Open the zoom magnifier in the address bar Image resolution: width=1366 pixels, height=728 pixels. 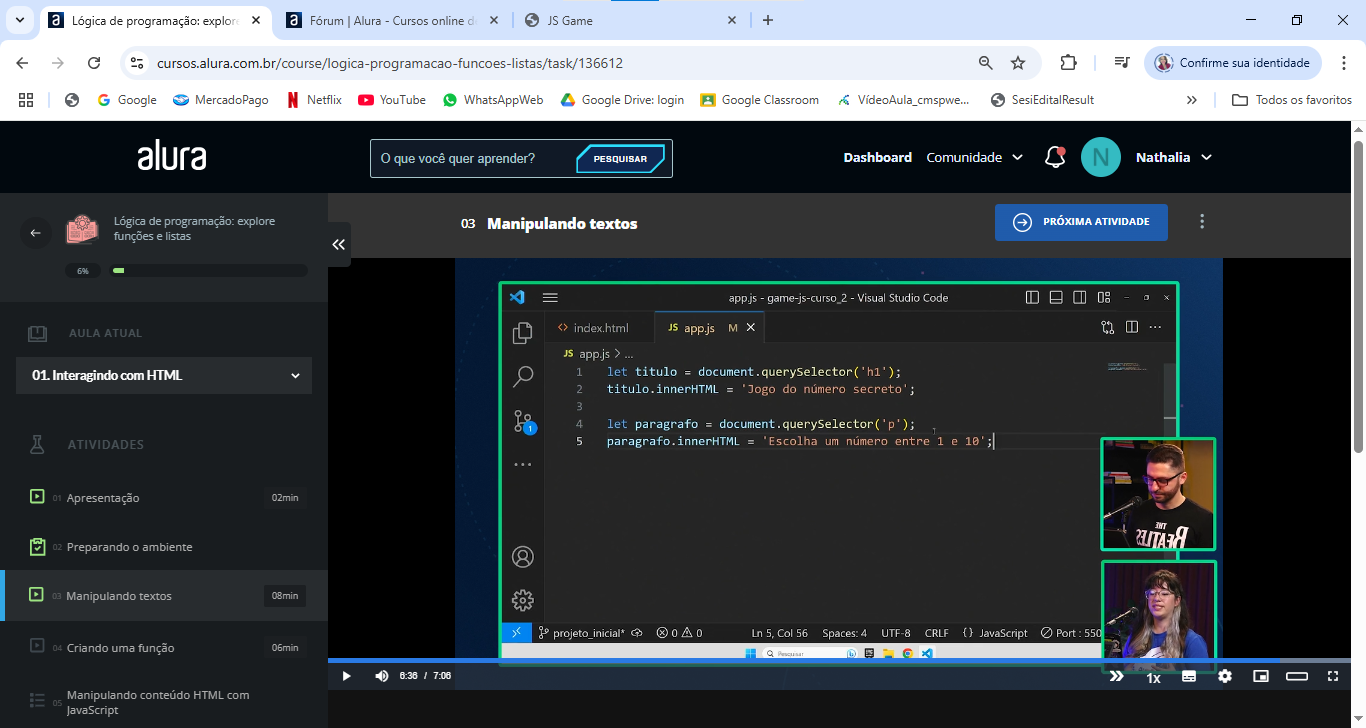[x=986, y=63]
